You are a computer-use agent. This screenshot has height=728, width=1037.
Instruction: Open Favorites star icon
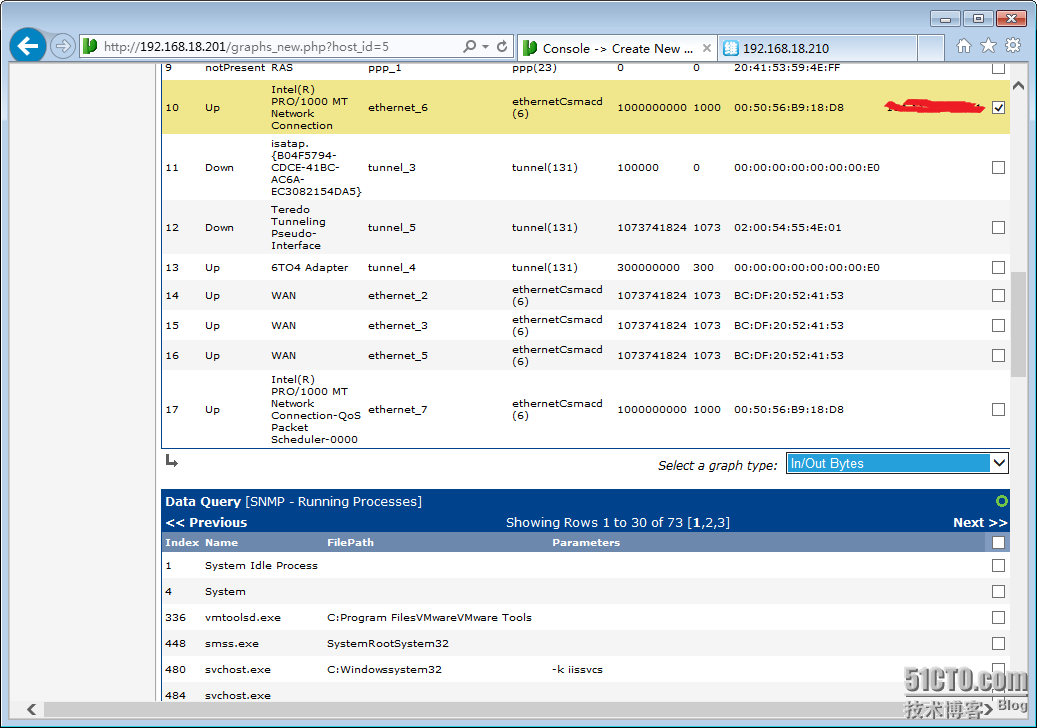(x=988, y=46)
